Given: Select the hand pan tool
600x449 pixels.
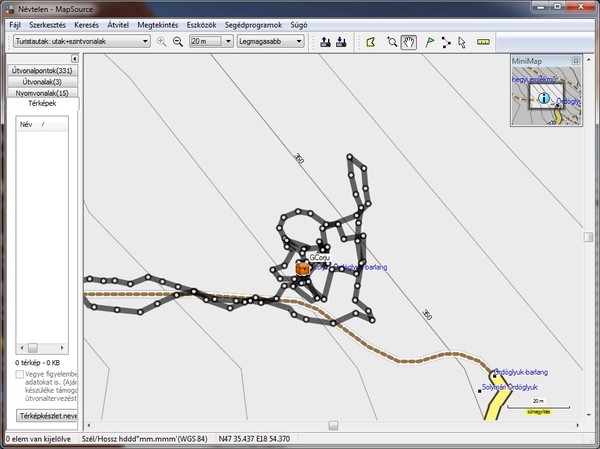Looking at the screenshot, I should pos(409,42).
